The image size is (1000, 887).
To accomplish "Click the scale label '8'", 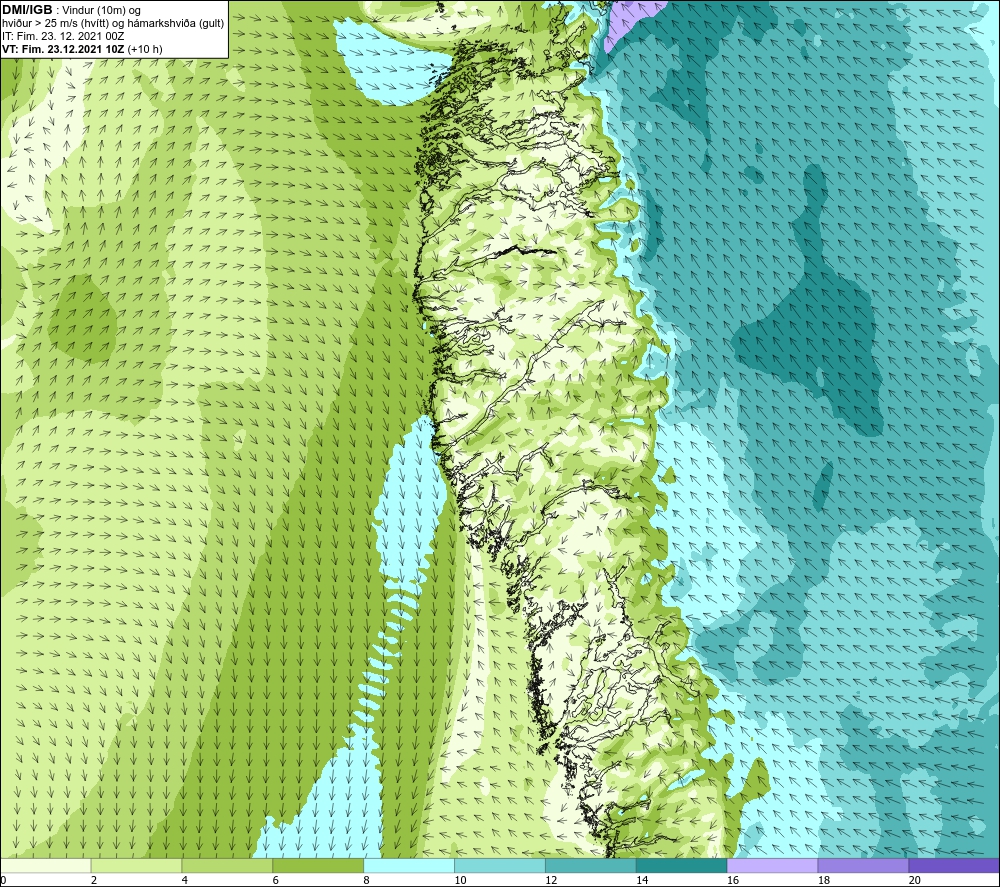I will coord(367,880).
